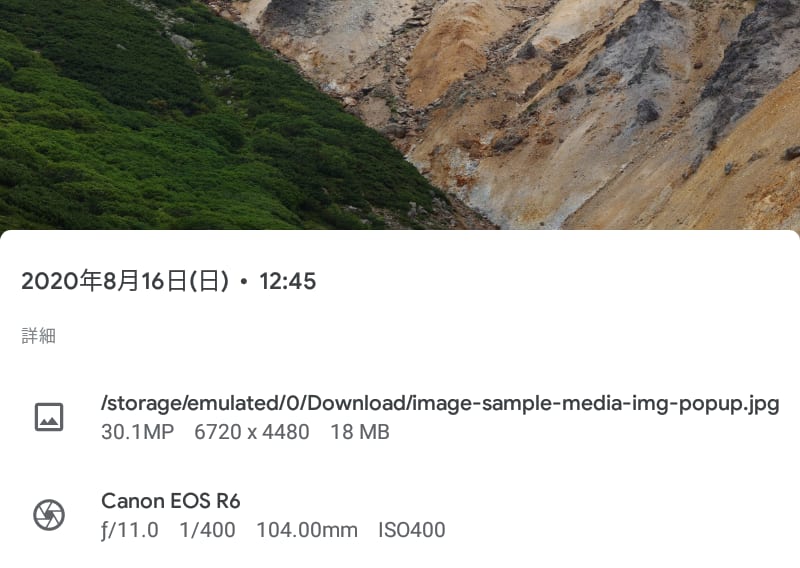Tap the ISO400 sensitivity value
Screen dimensions: 800x568
[412, 530]
